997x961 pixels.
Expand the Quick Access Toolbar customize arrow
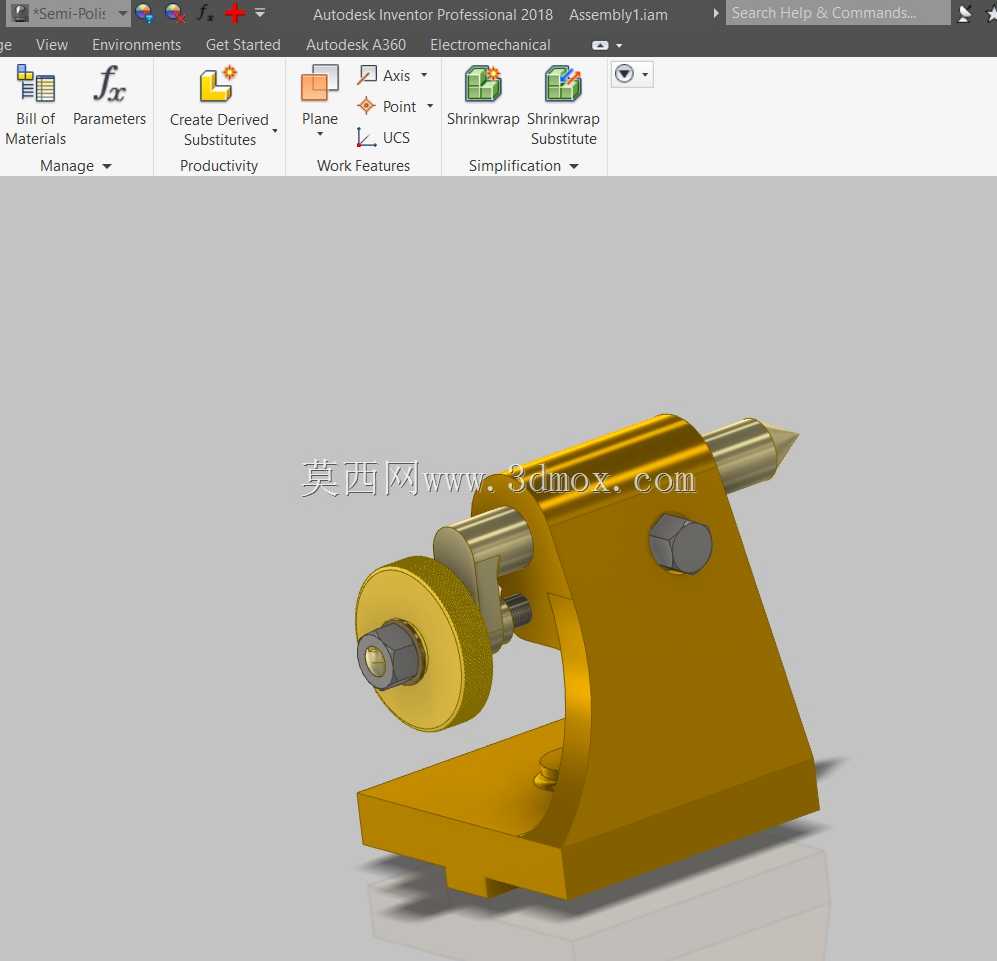(x=260, y=12)
